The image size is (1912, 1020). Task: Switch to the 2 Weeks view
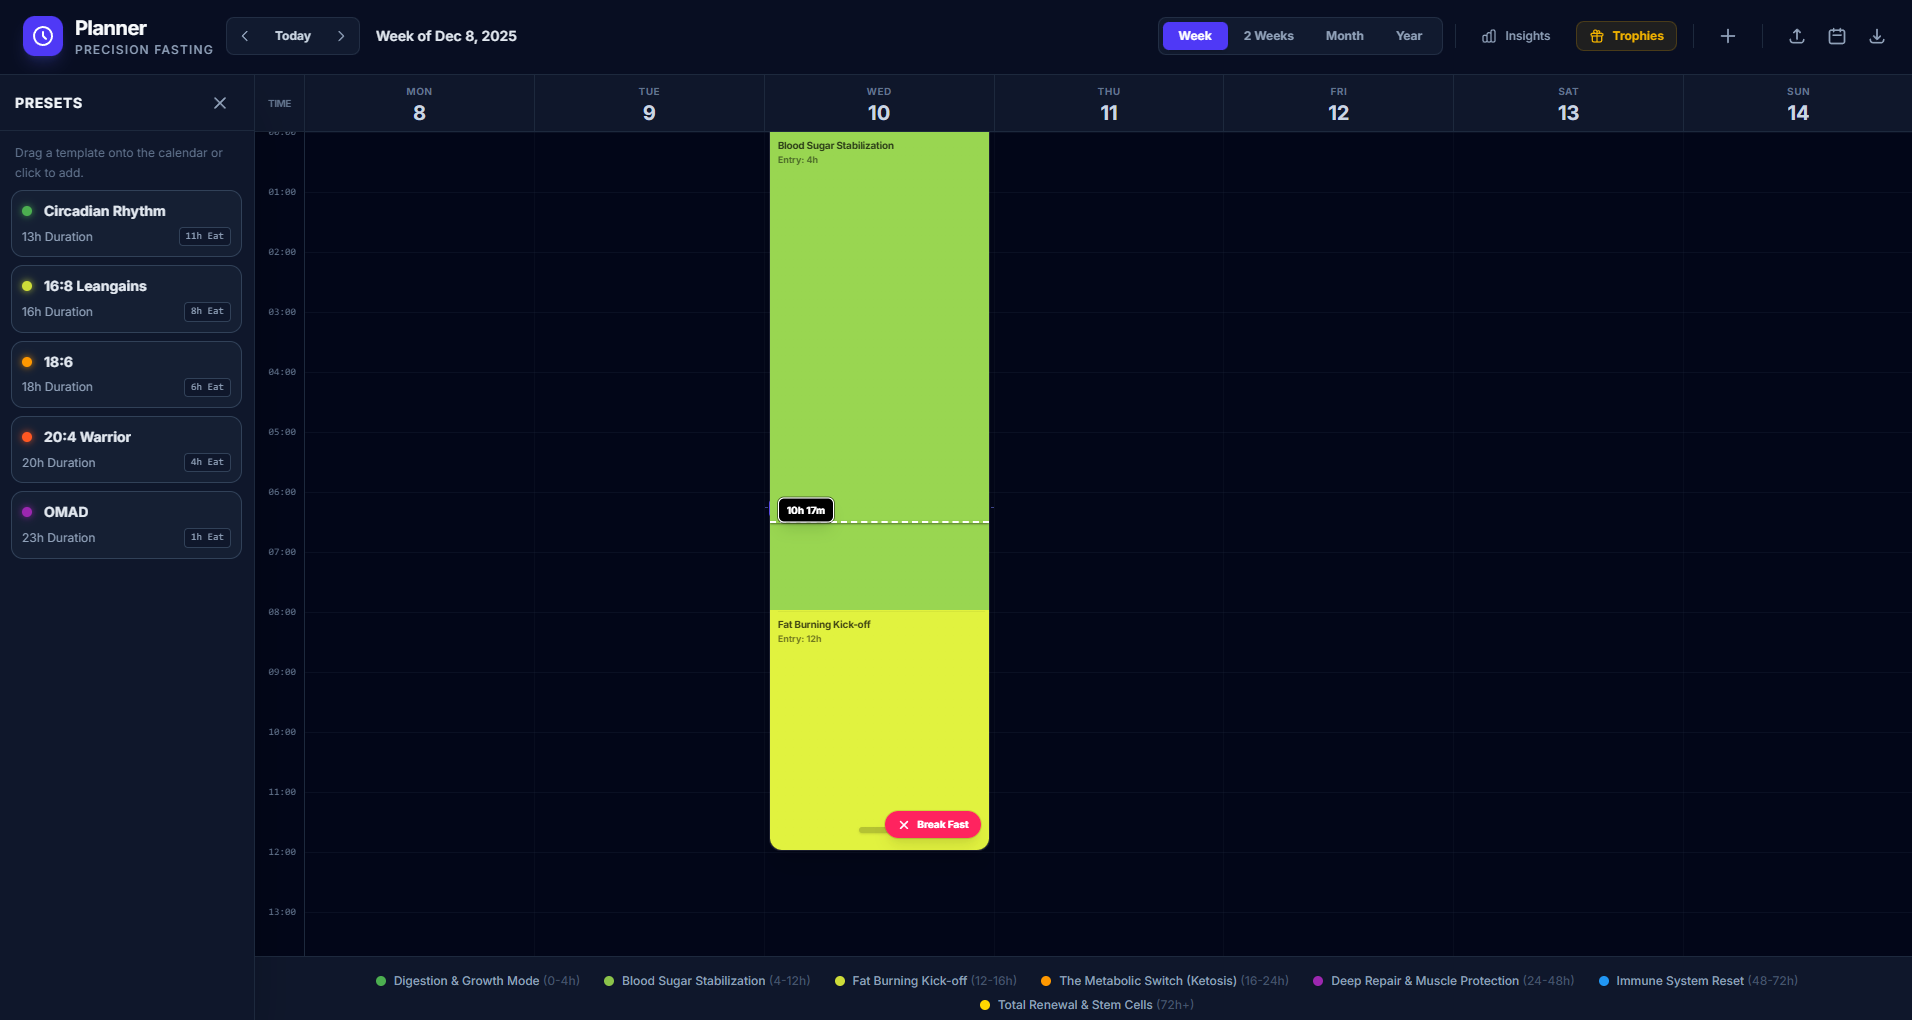tap(1268, 36)
